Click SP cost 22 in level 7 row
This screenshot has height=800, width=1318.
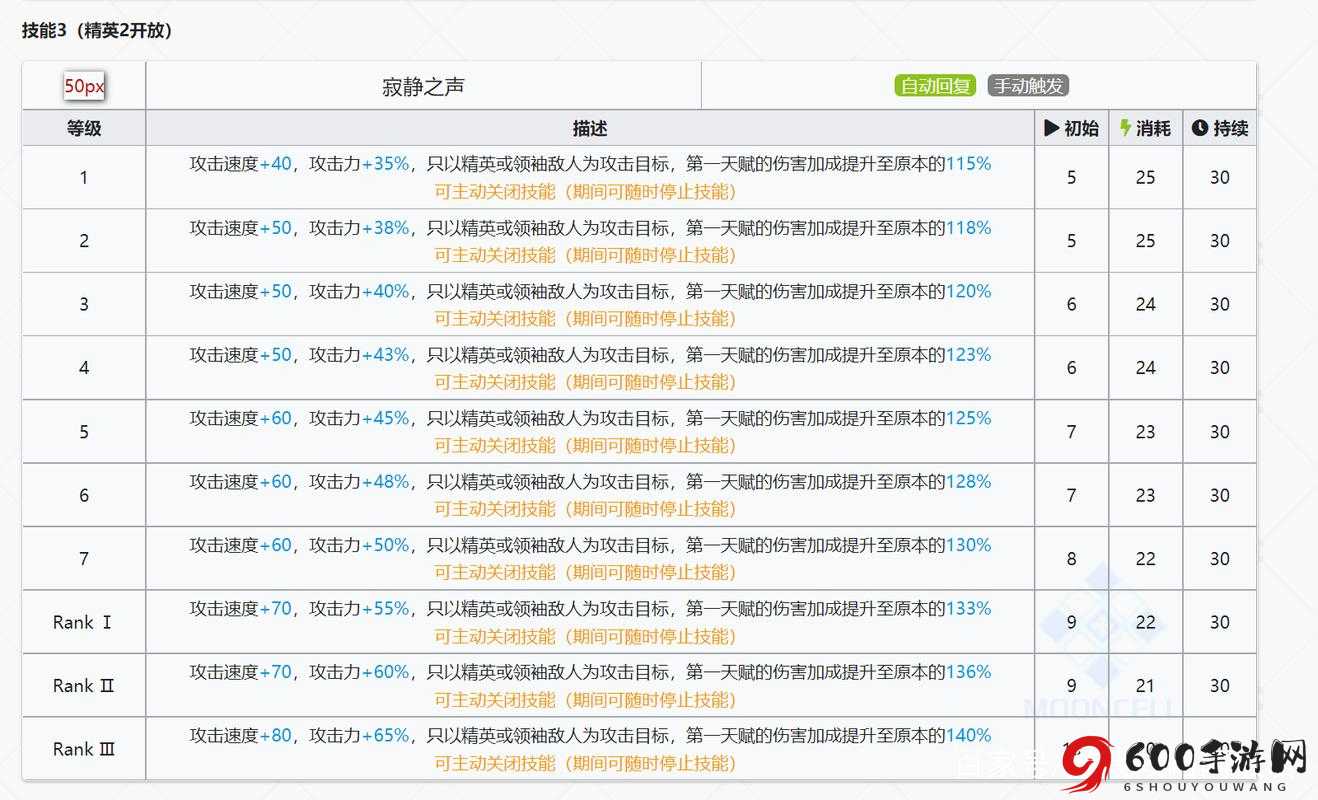[1146, 559]
